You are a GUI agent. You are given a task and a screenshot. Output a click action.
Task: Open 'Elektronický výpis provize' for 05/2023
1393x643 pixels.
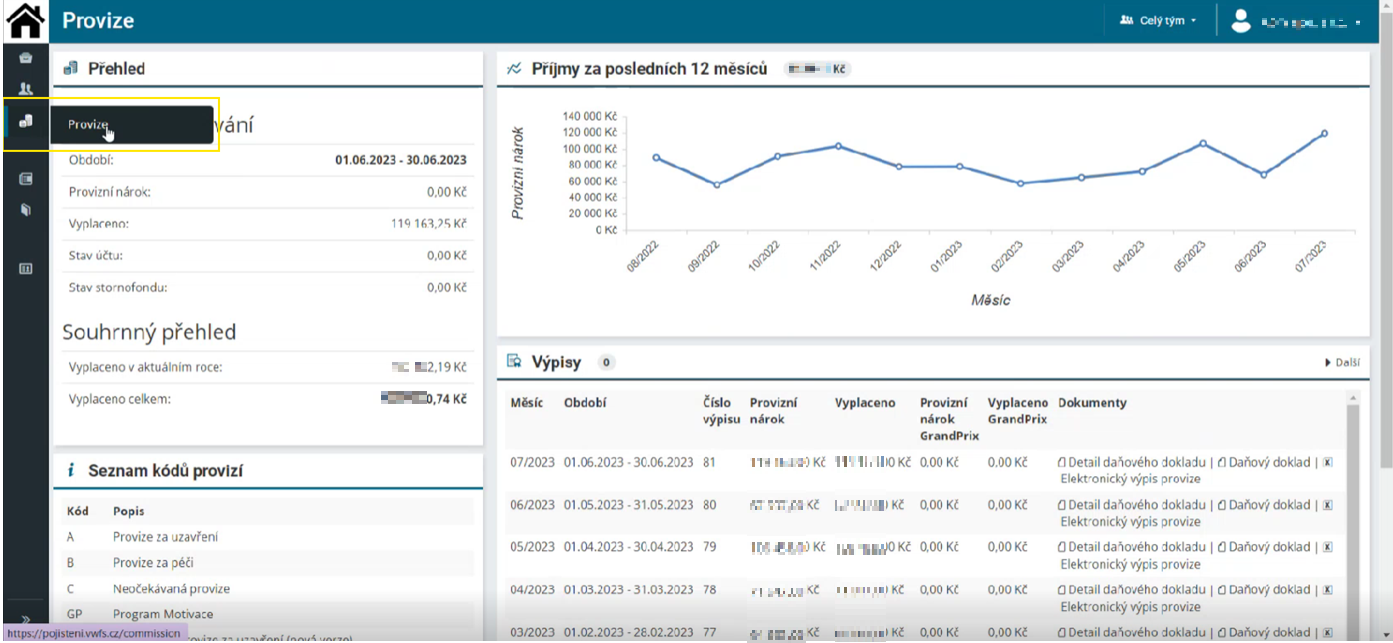point(1130,563)
